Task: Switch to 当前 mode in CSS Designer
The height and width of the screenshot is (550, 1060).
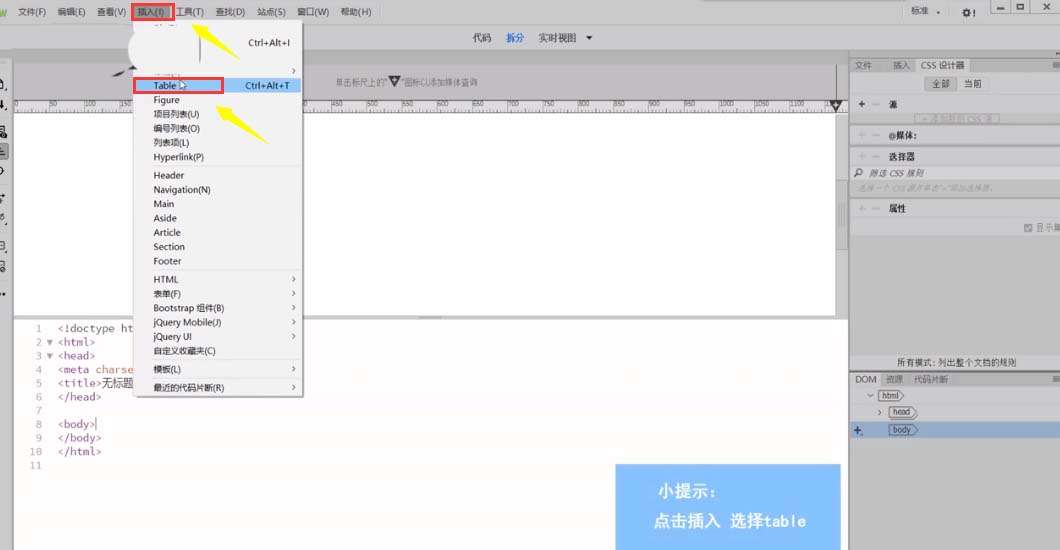Action: (x=972, y=84)
